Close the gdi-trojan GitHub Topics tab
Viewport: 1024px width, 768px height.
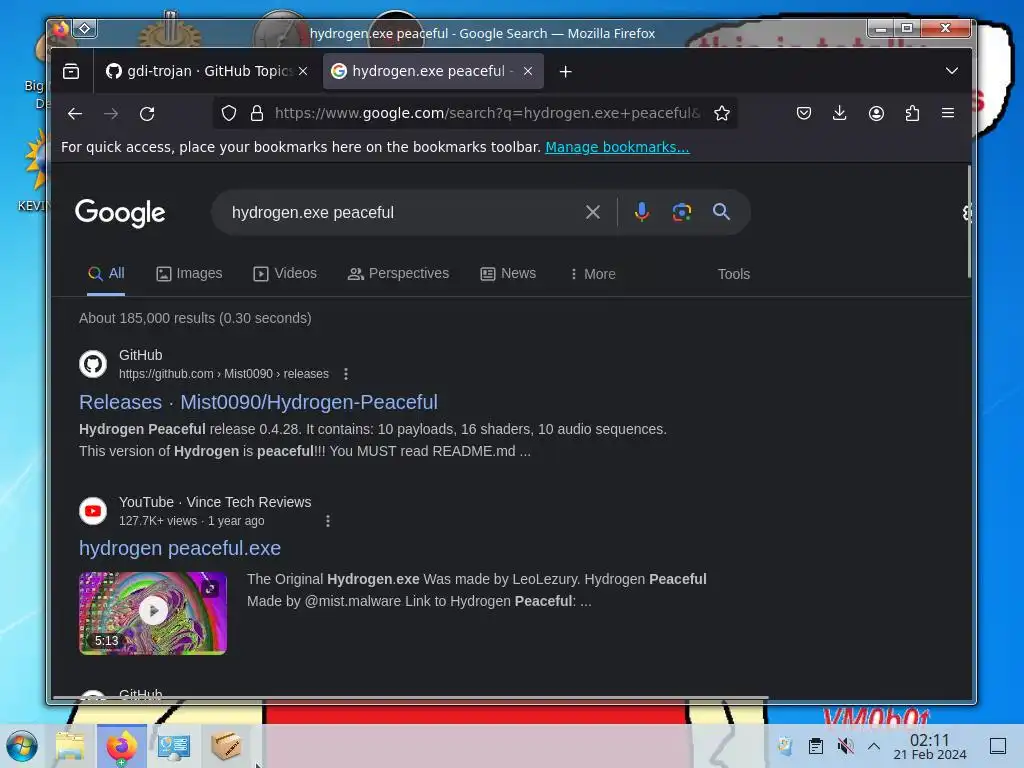303,71
